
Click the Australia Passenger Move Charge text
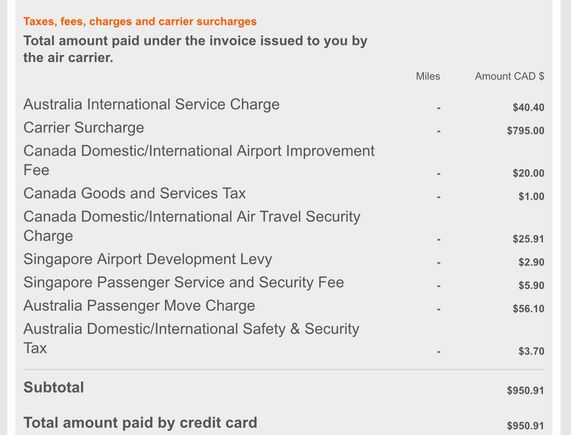click(139, 306)
